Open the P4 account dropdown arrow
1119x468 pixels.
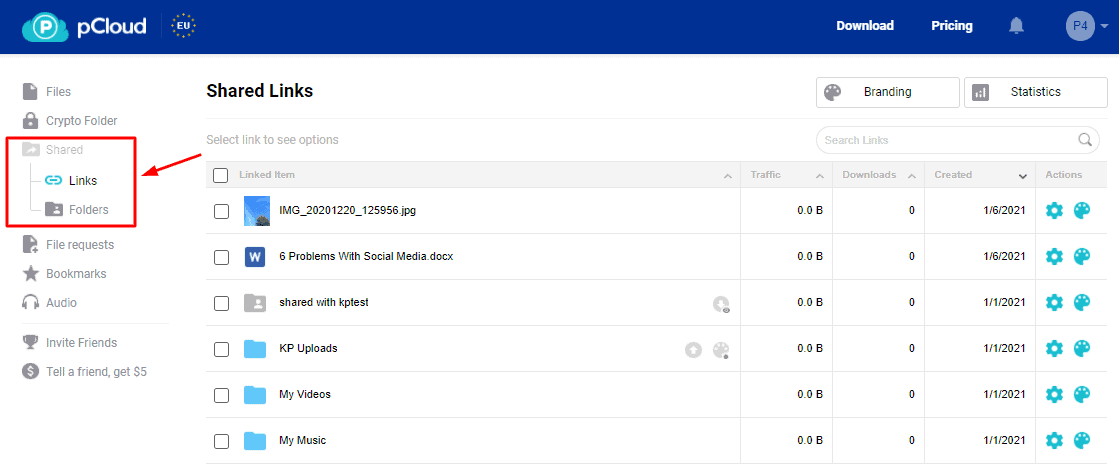tap(1104, 27)
